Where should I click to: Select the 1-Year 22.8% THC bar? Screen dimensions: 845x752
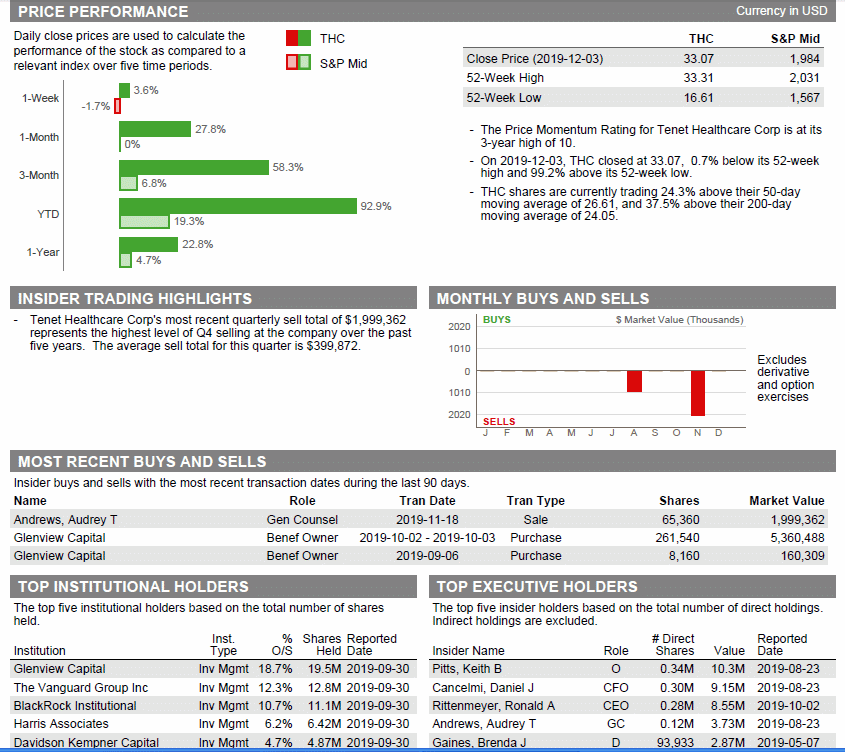(148, 244)
